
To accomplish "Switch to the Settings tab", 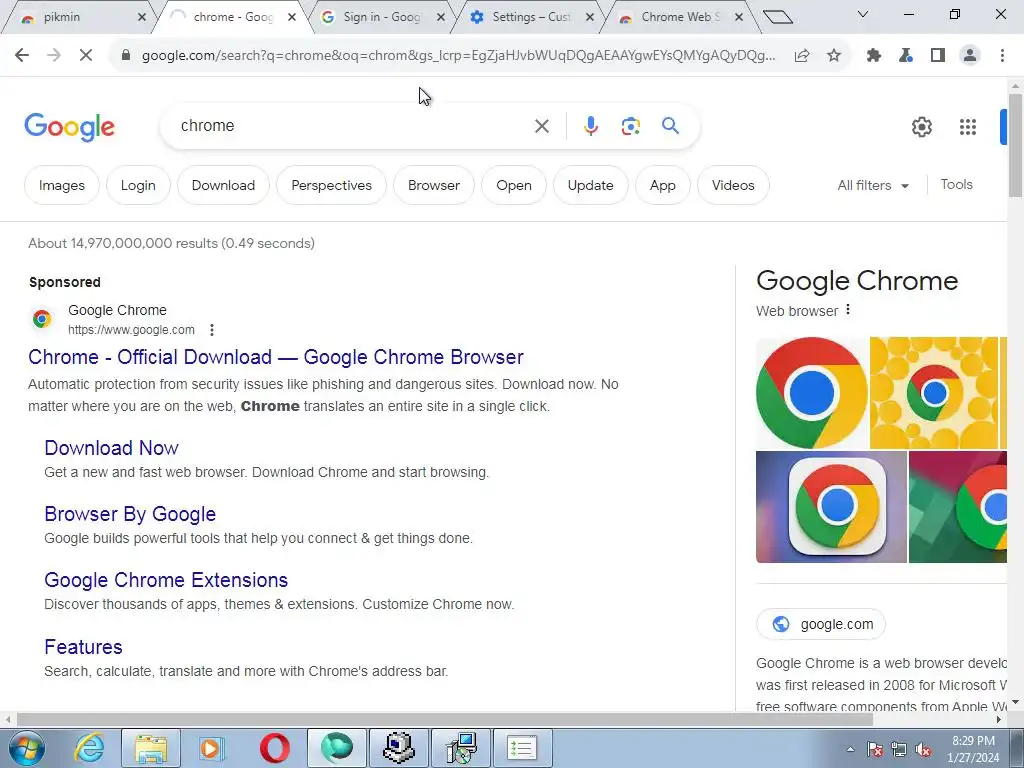I will (x=531, y=17).
